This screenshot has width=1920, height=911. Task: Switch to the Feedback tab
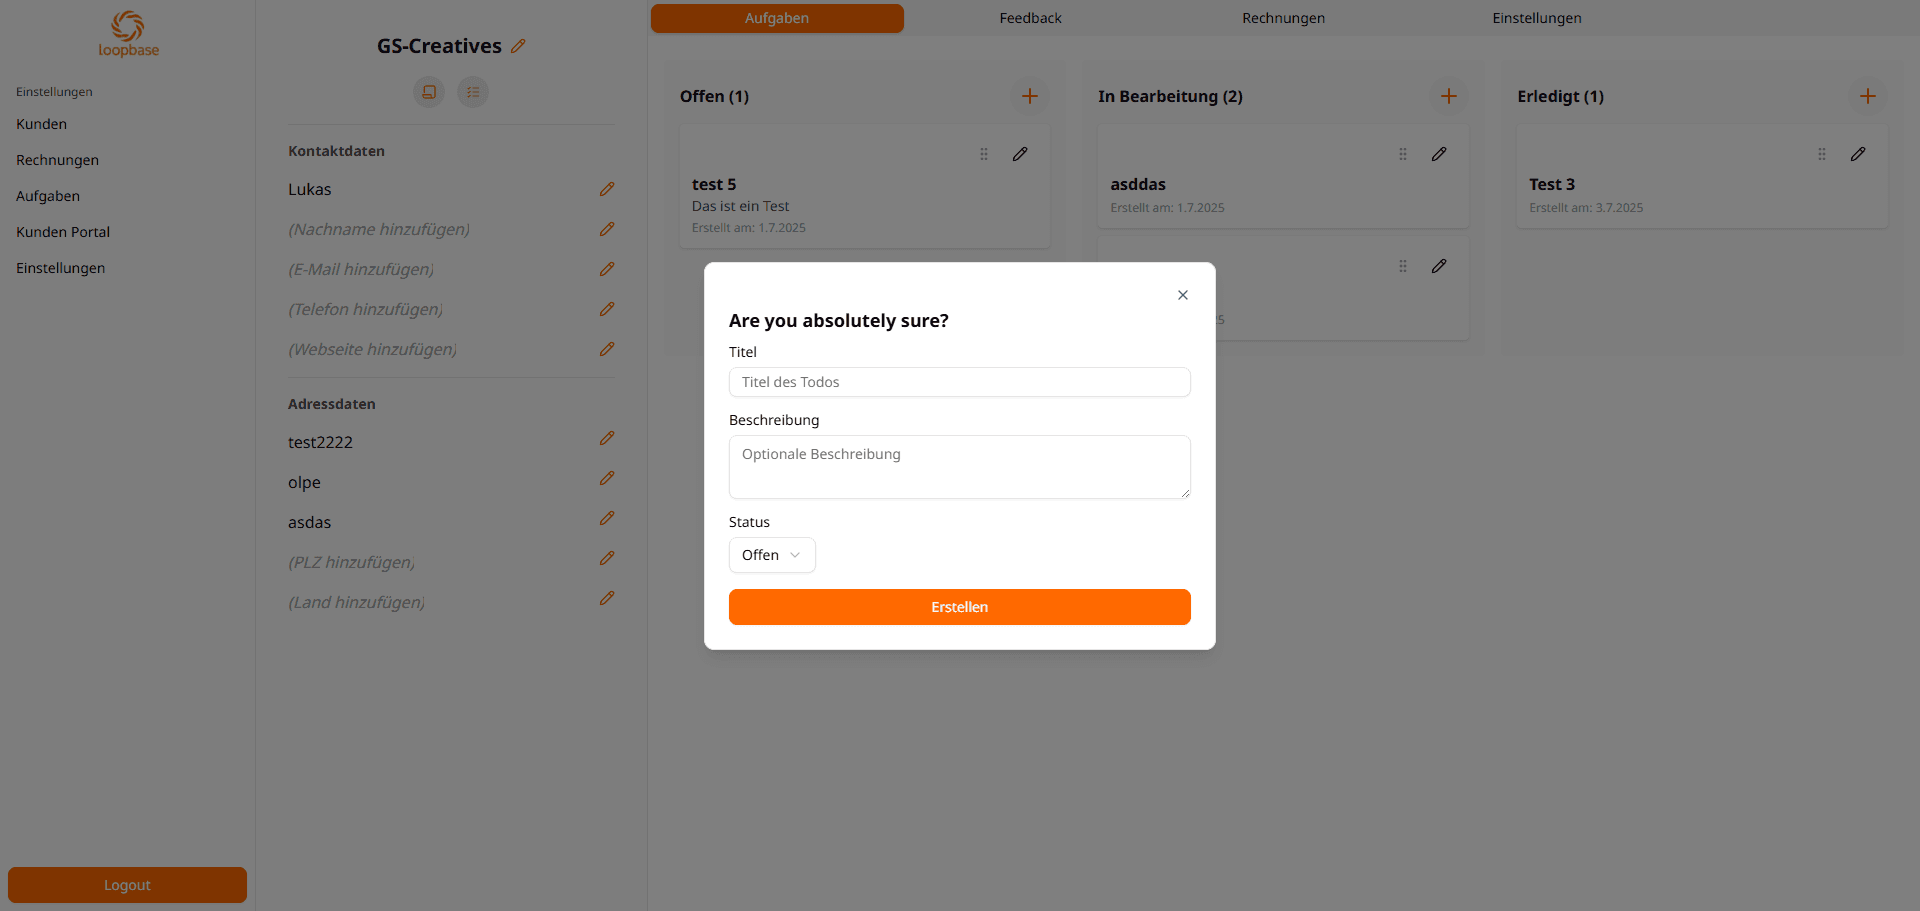[x=1030, y=18]
